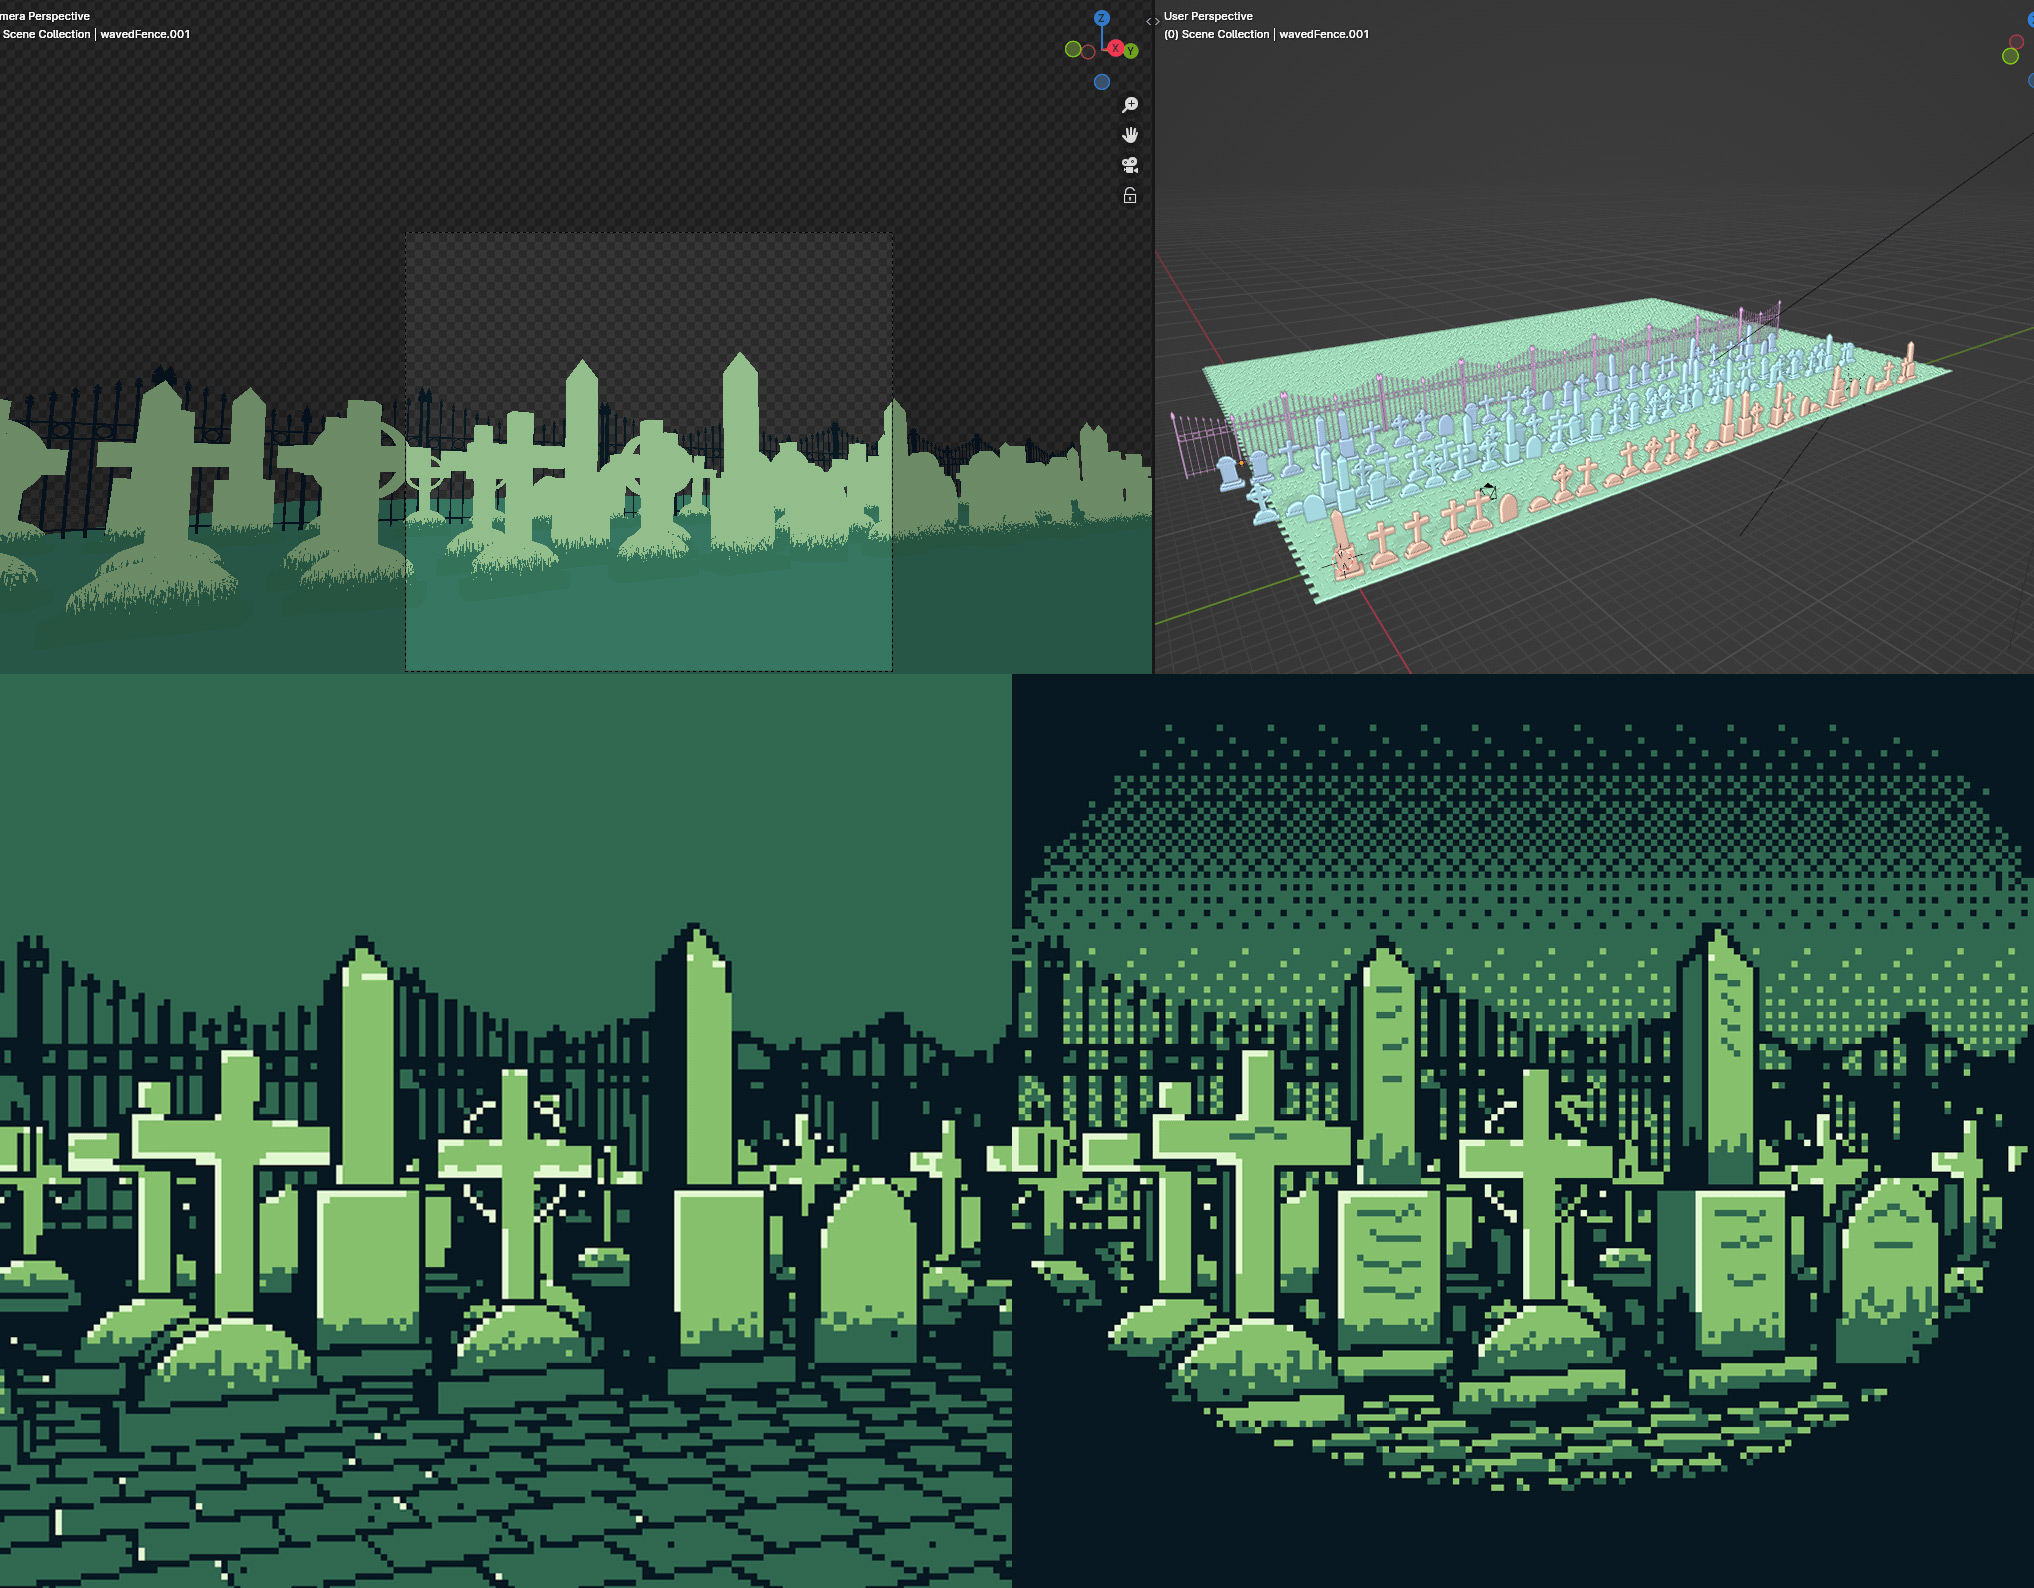Click the blue Z axis on the camera viewport gizmo
The width and height of the screenshot is (2034, 1588).
click(x=1101, y=18)
